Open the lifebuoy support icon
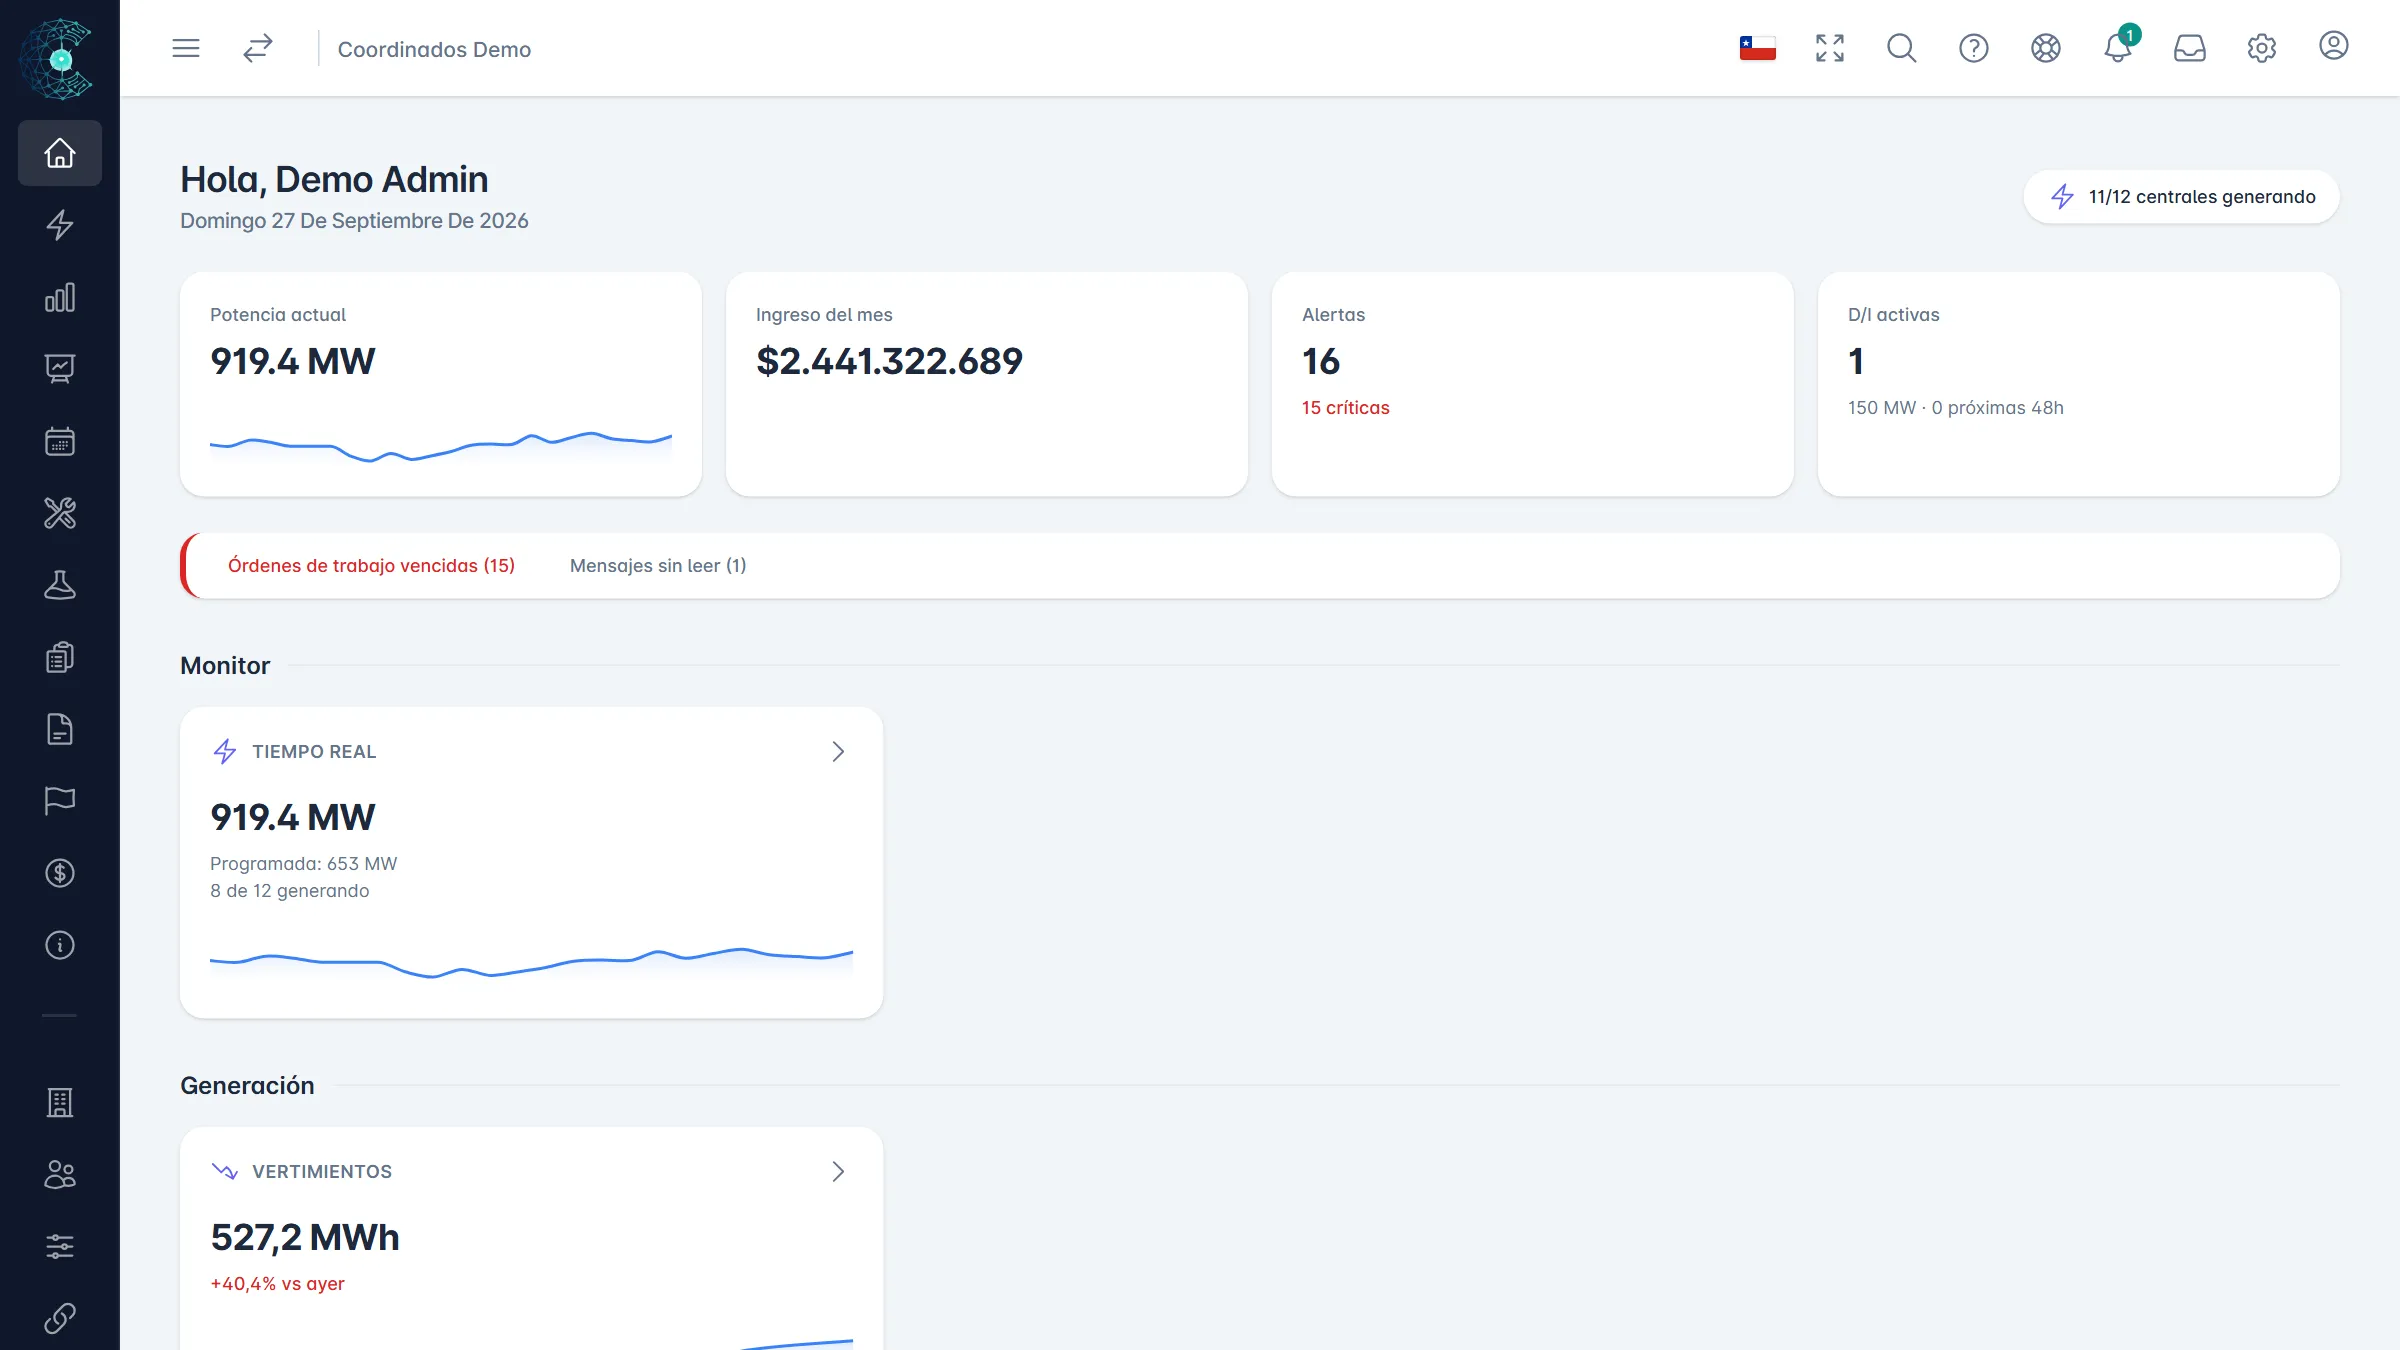The image size is (2400, 1350). pos(2046,48)
